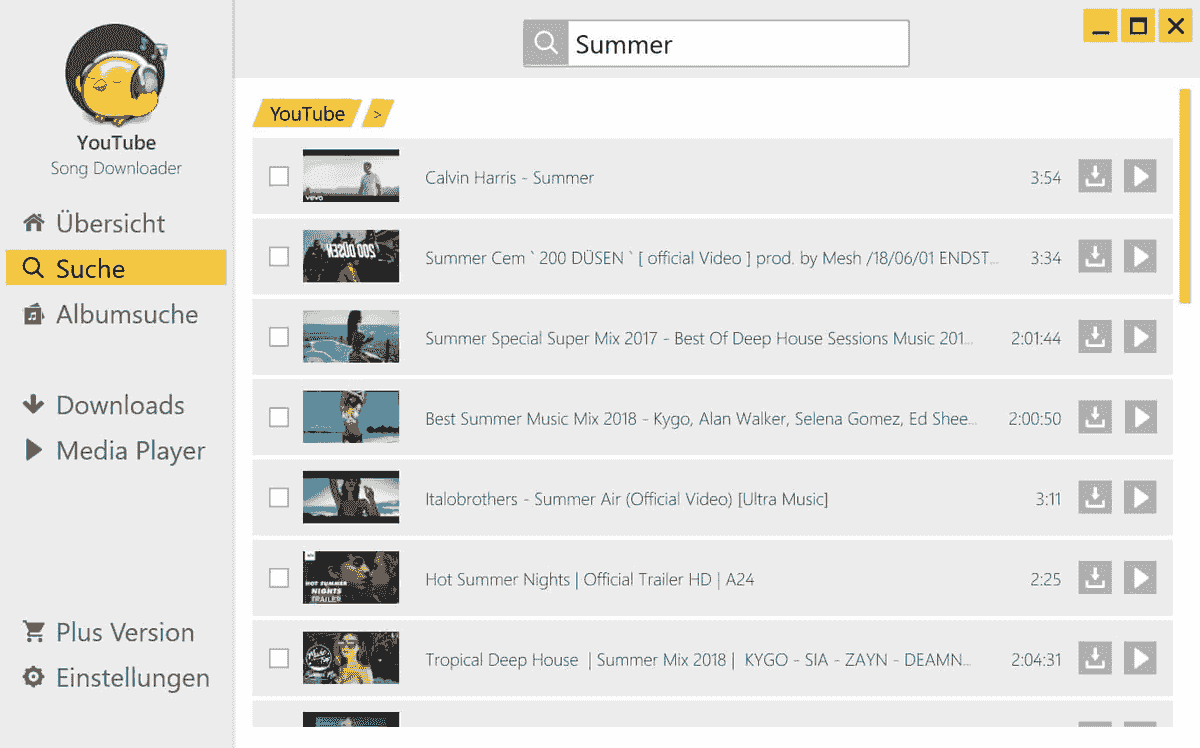Click the YouTube breadcrumb
This screenshot has width=1200, height=748.
(x=306, y=113)
